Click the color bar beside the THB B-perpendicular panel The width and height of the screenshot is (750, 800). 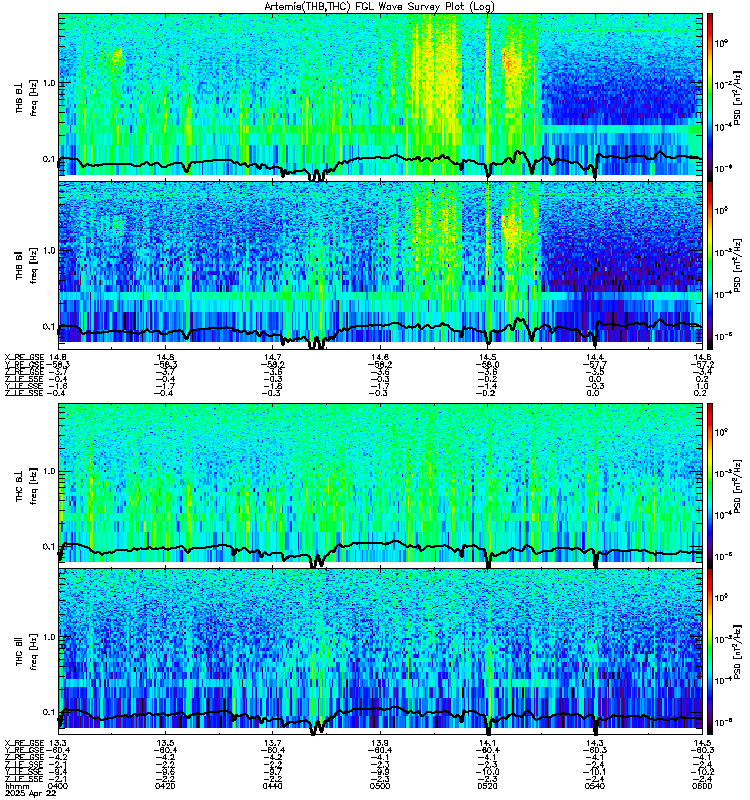[710, 97]
